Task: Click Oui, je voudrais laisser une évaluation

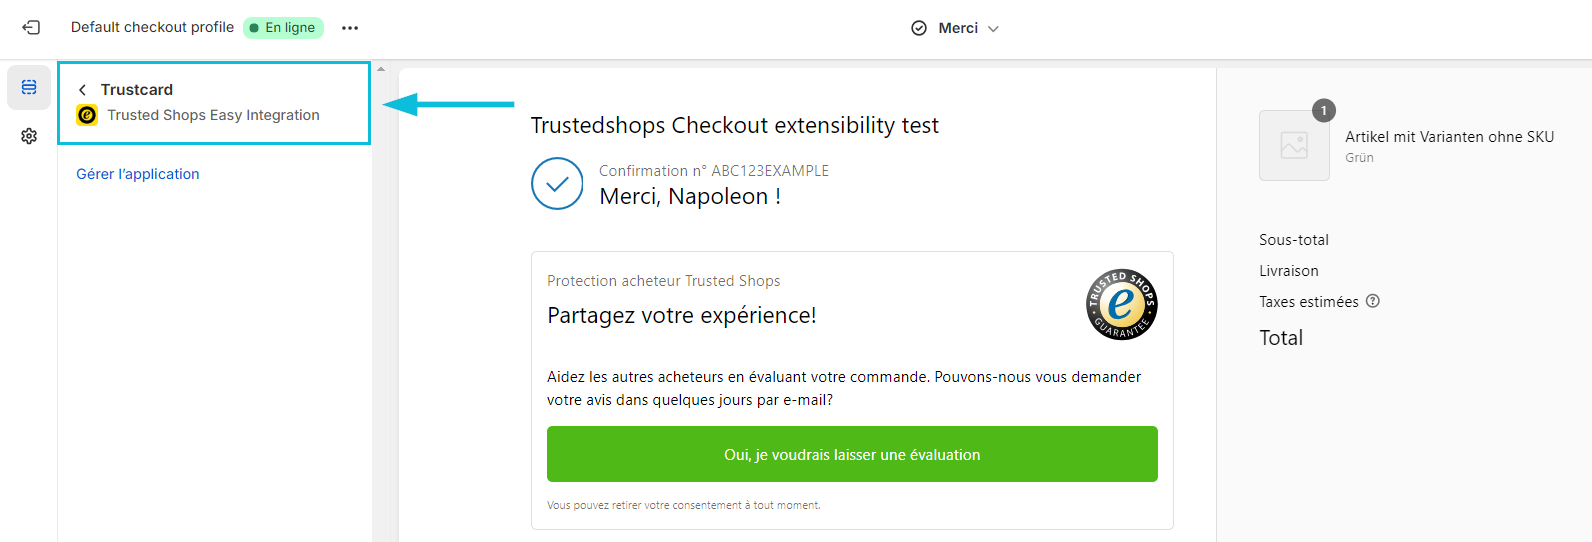Action: [852, 454]
